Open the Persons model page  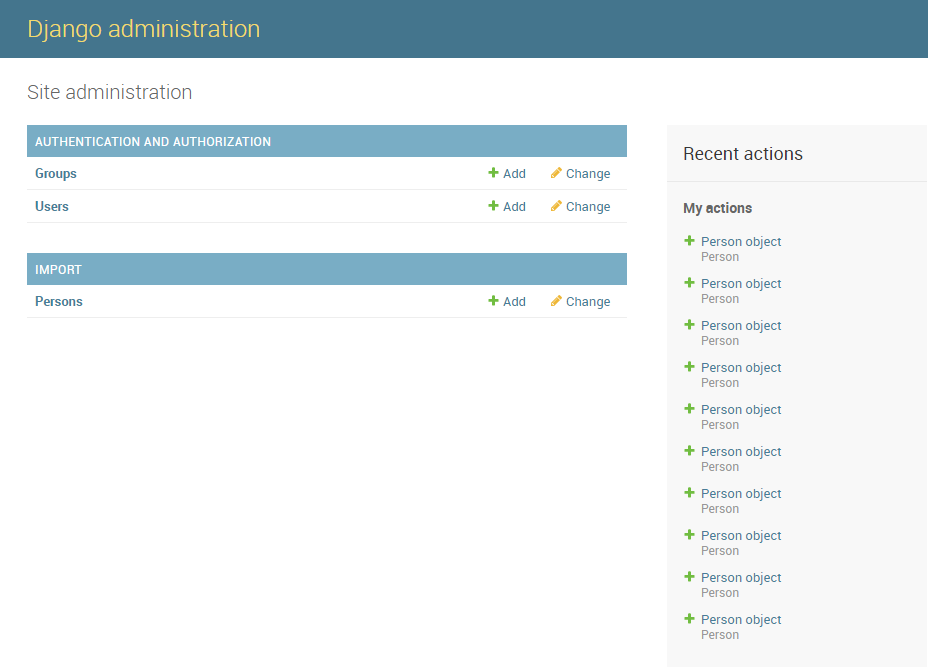click(58, 301)
